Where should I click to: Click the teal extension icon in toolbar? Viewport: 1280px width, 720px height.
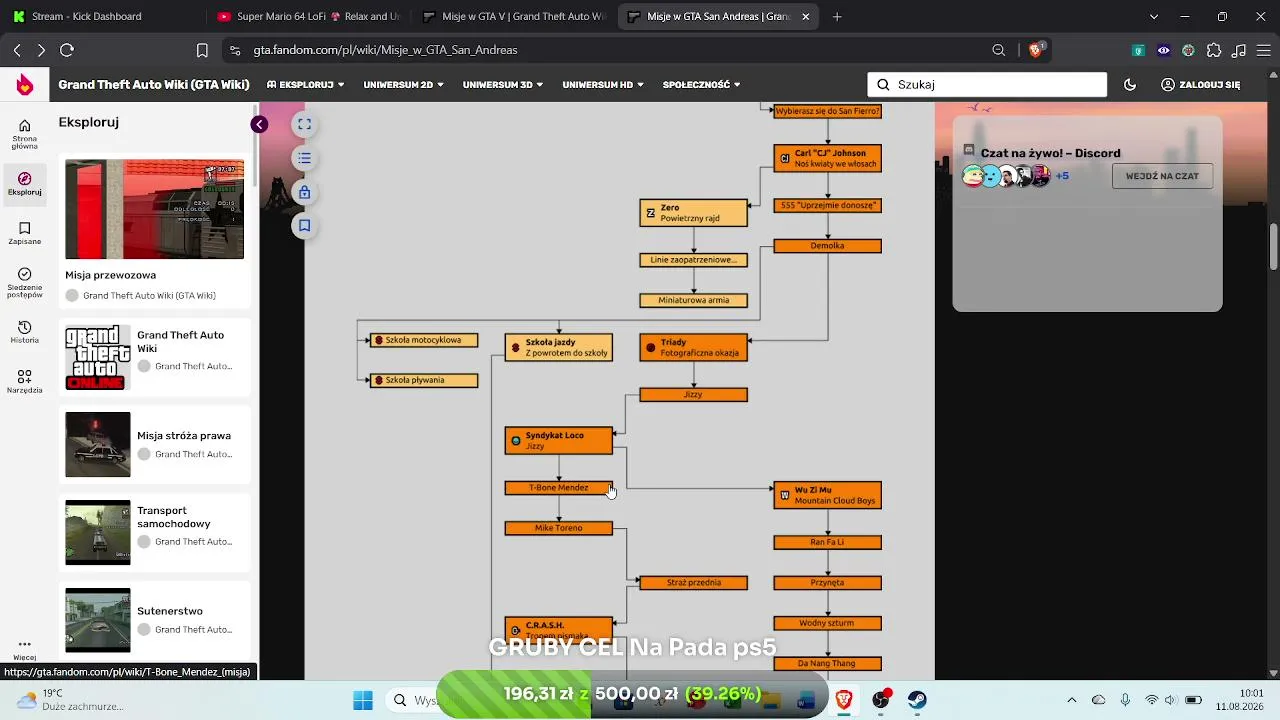[x=1139, y=50]
